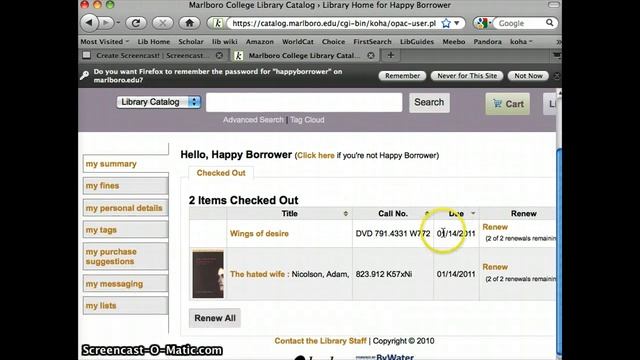Click the stop loading X button
This screenshot has width=640, height=360.
coord(162,23)
